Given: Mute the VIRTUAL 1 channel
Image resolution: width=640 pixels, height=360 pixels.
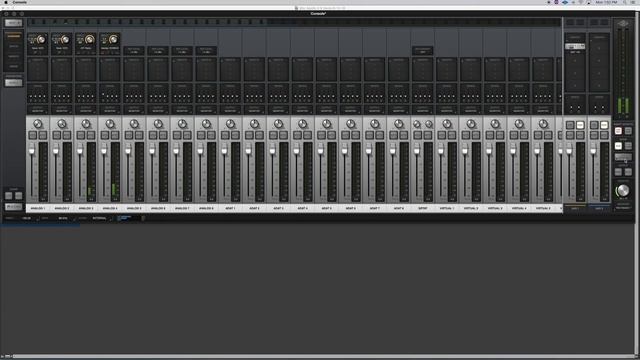Looking at the screenshot, I should pyautogui.click(x=451, y=135).
